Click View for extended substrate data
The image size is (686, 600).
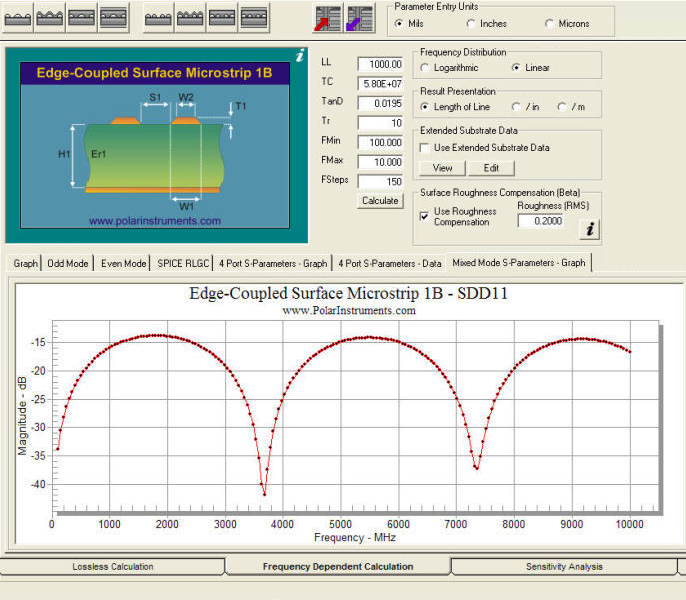(442, 168)
